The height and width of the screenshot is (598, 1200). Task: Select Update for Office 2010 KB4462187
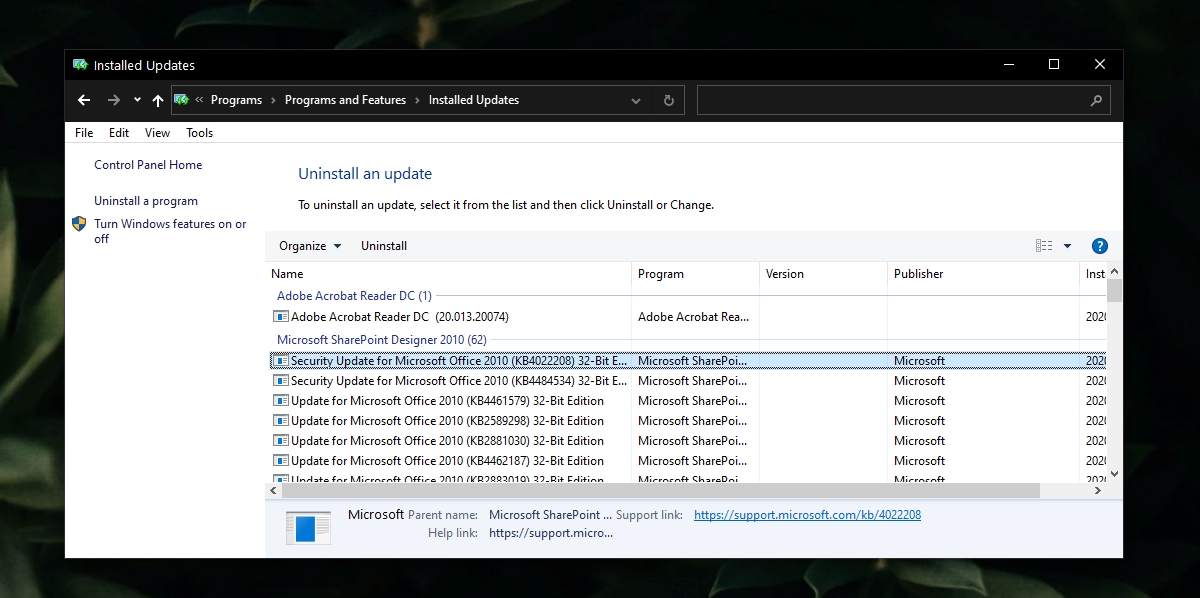click(x=687, y=461)
